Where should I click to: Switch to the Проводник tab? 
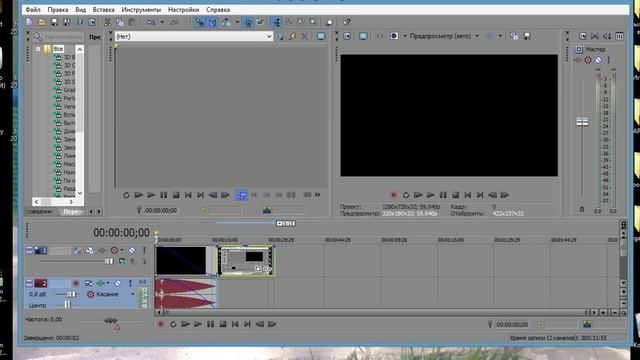(39, 211)
